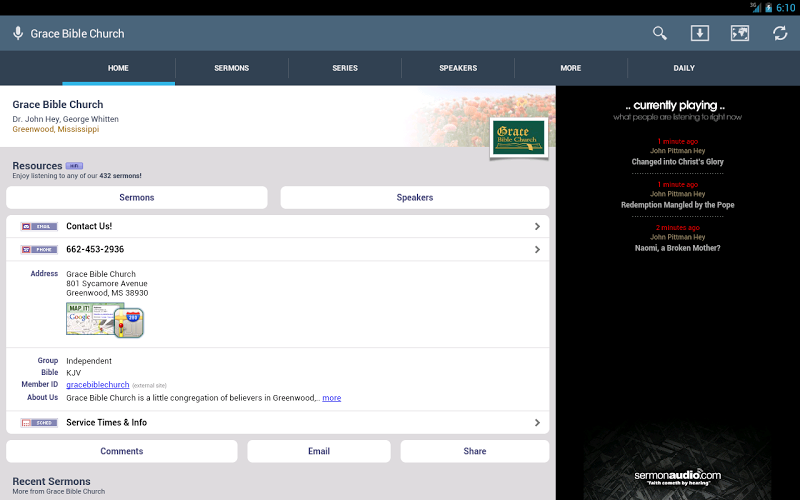Click the Email button
Image resolution: width=800 pixels, height=500 pixels.
[319, 451]
